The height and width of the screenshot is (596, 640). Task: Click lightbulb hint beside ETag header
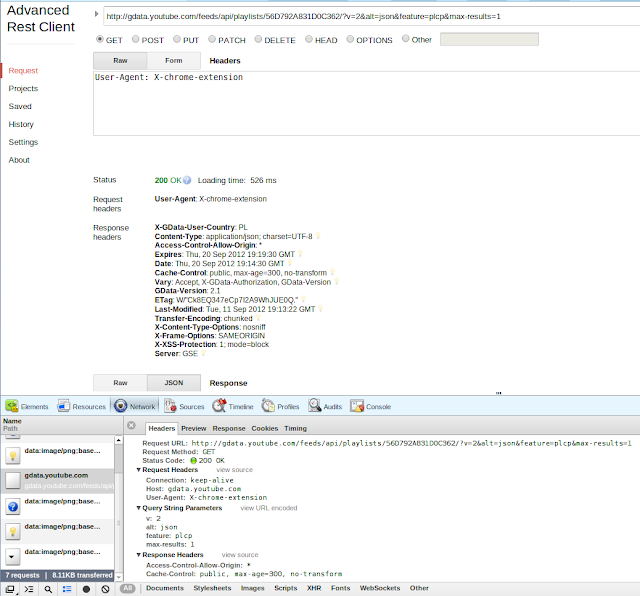point(303,299)
